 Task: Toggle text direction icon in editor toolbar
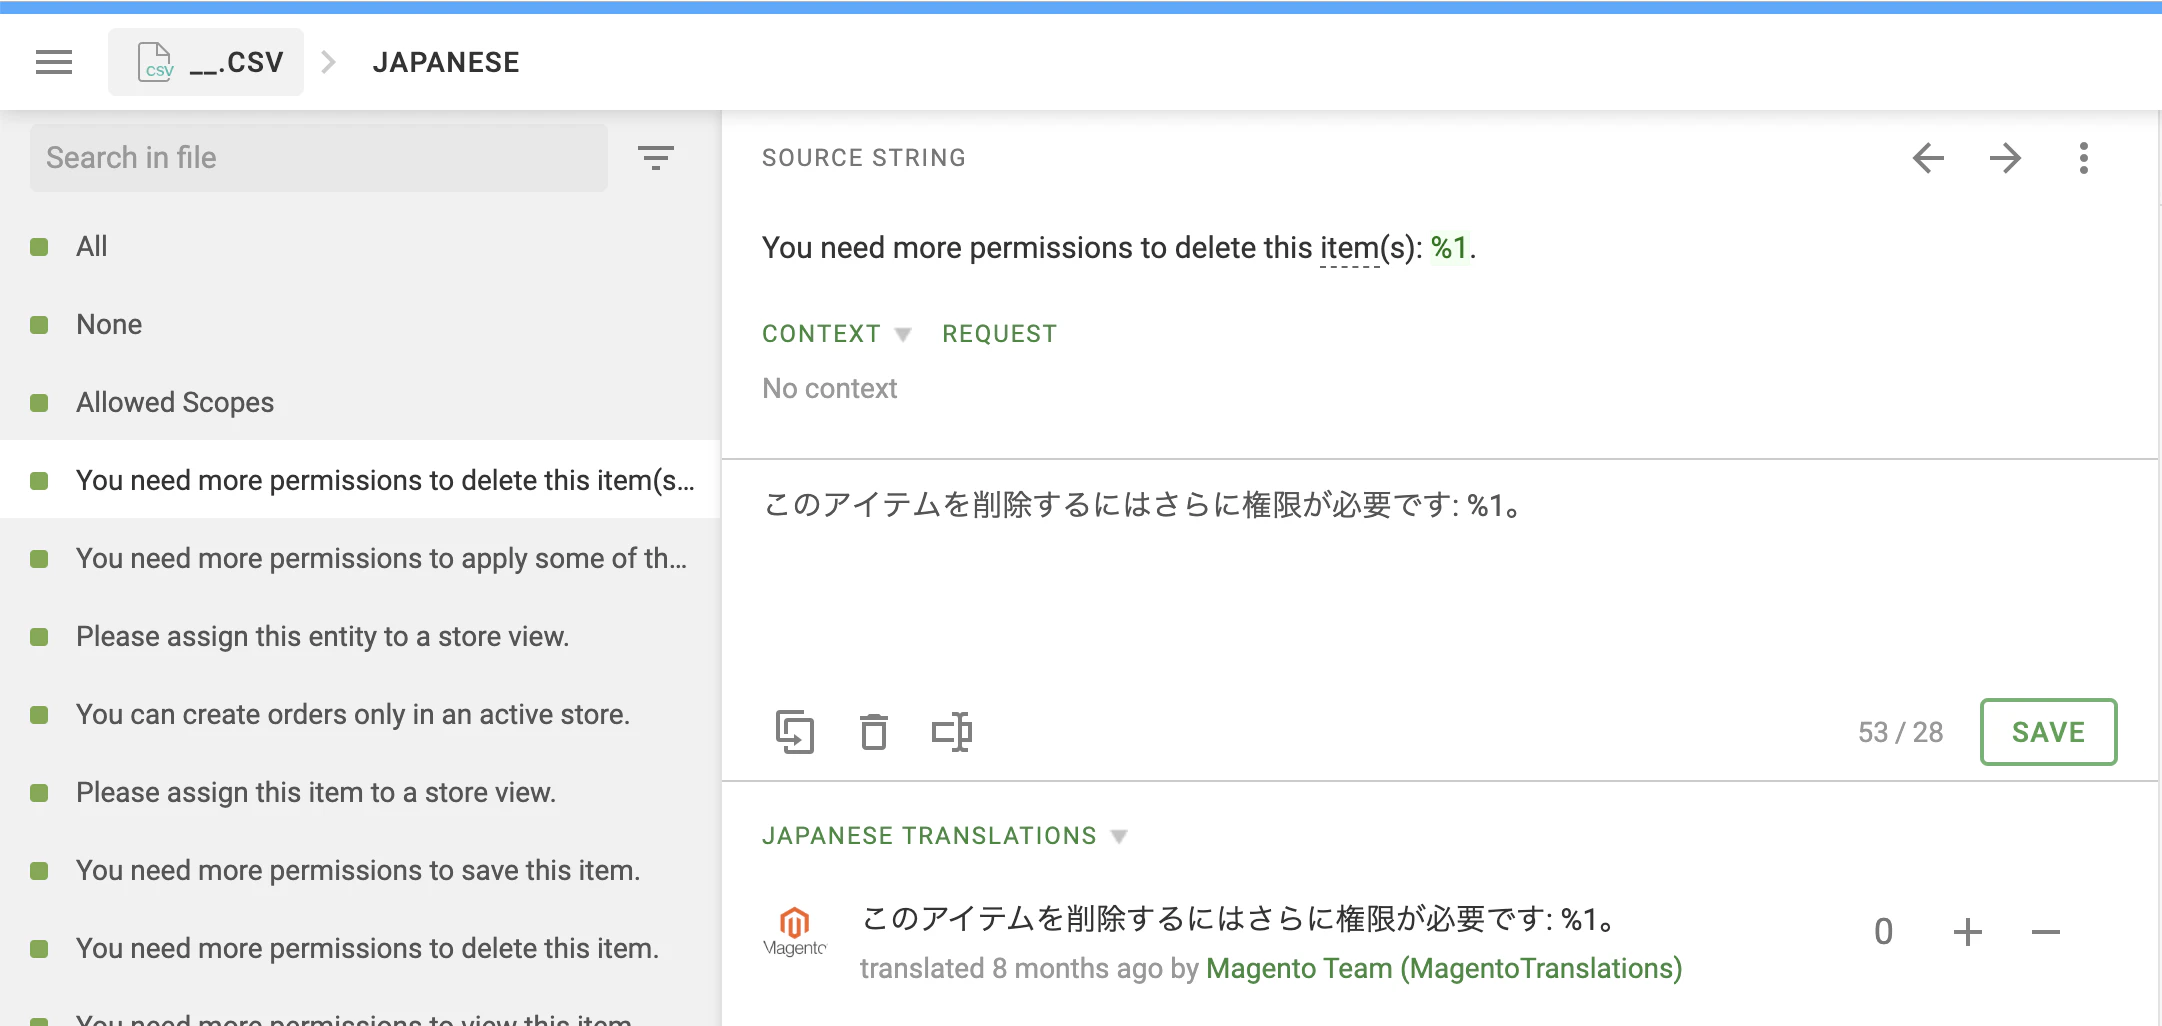click(x=952, y=732)
